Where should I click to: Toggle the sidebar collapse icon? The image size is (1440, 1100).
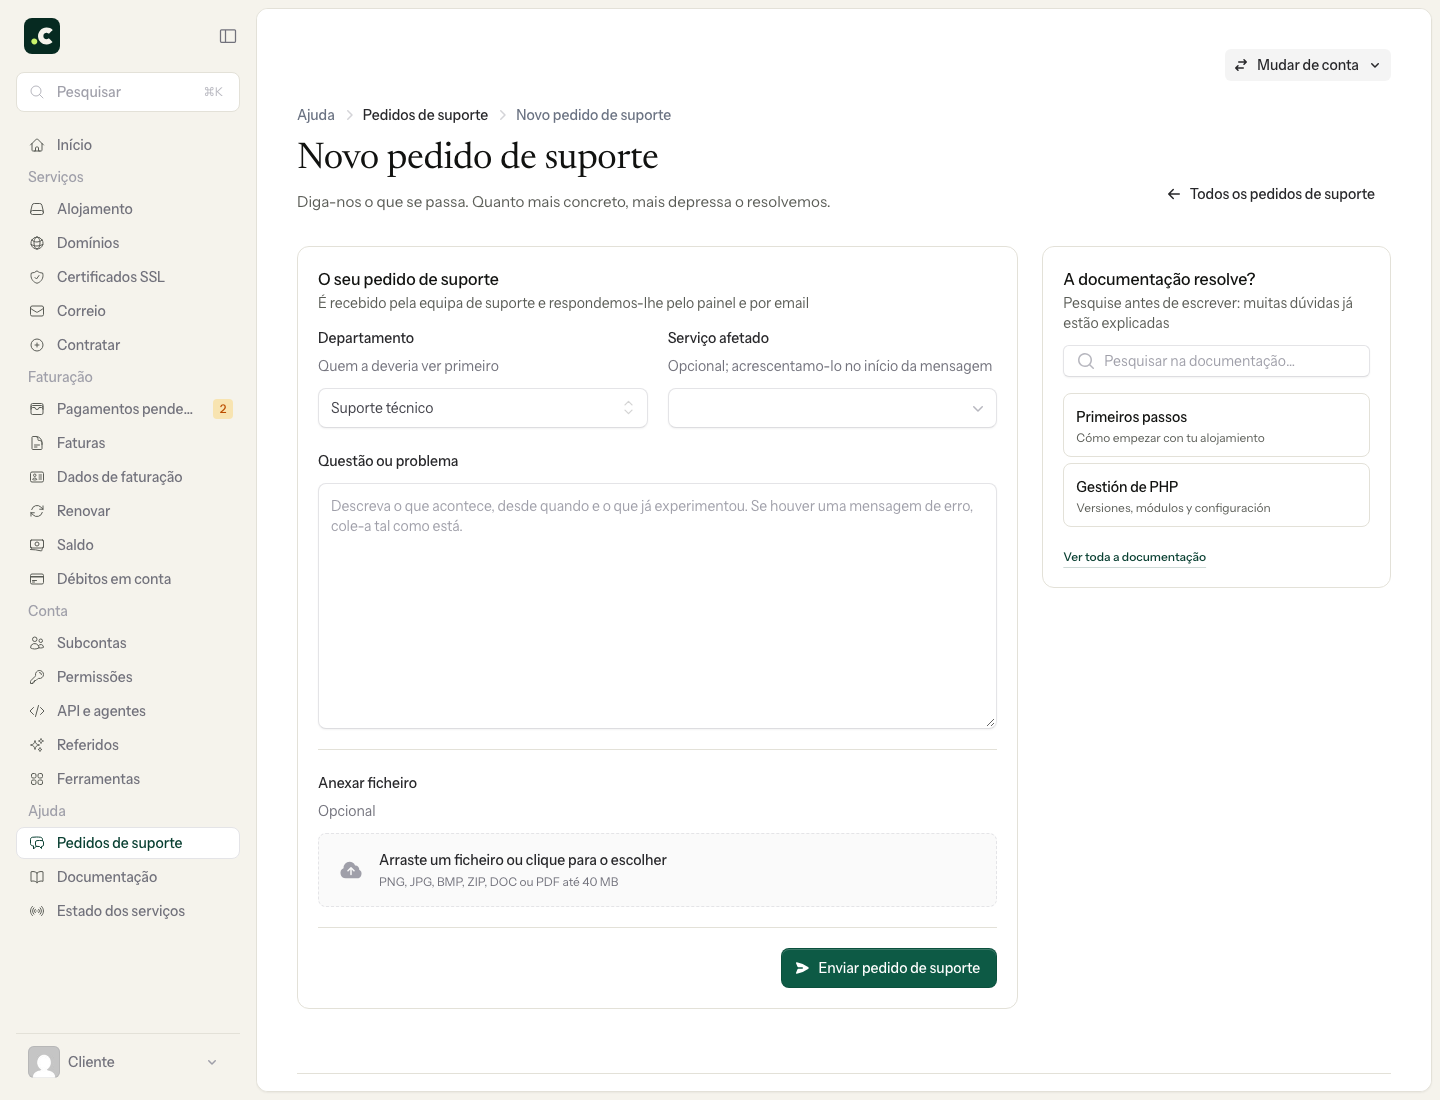(x=228, y=36)
